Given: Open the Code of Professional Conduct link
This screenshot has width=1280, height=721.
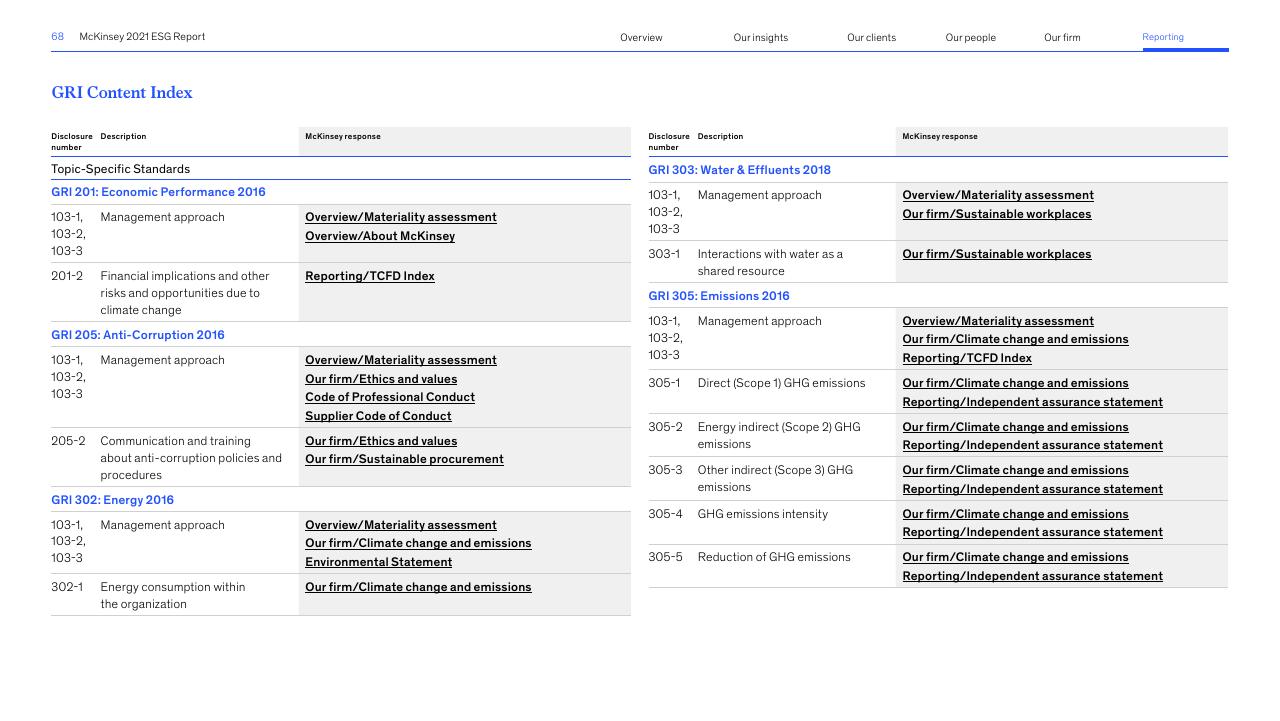Looking at the screenshot, I should pos(390,397).
